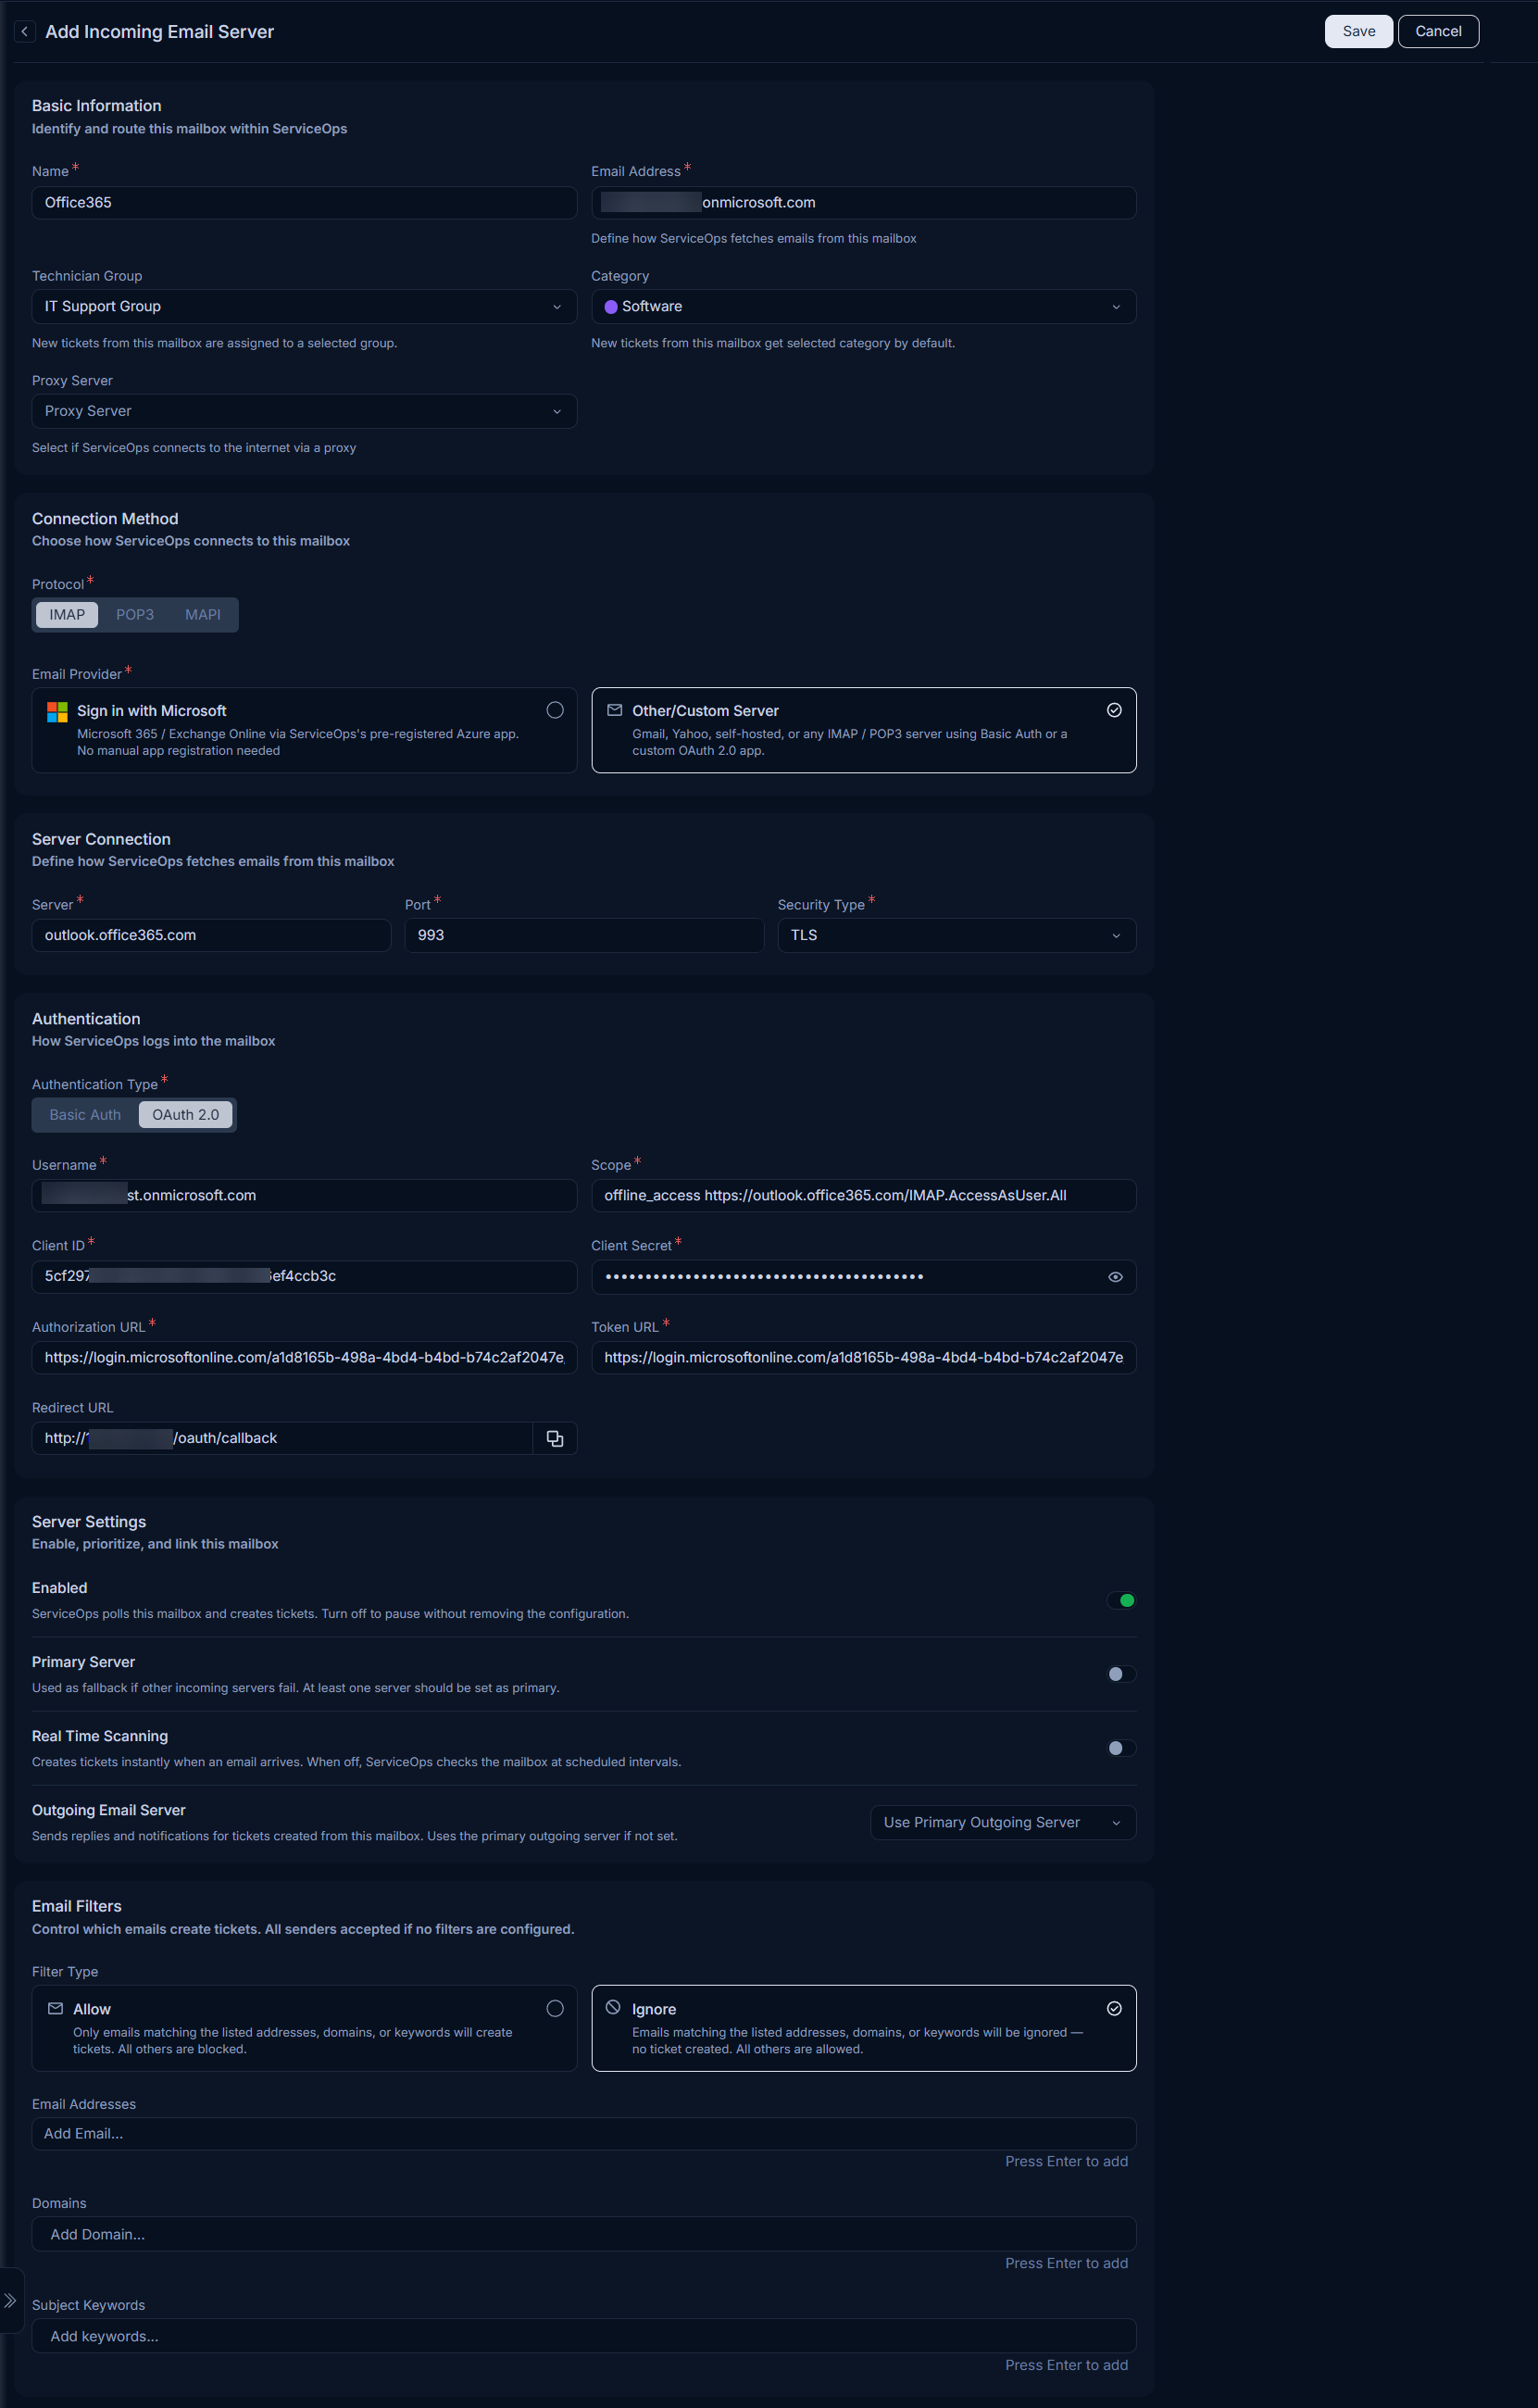Open the Technician Group dropdown

click(x=304, y=307)
